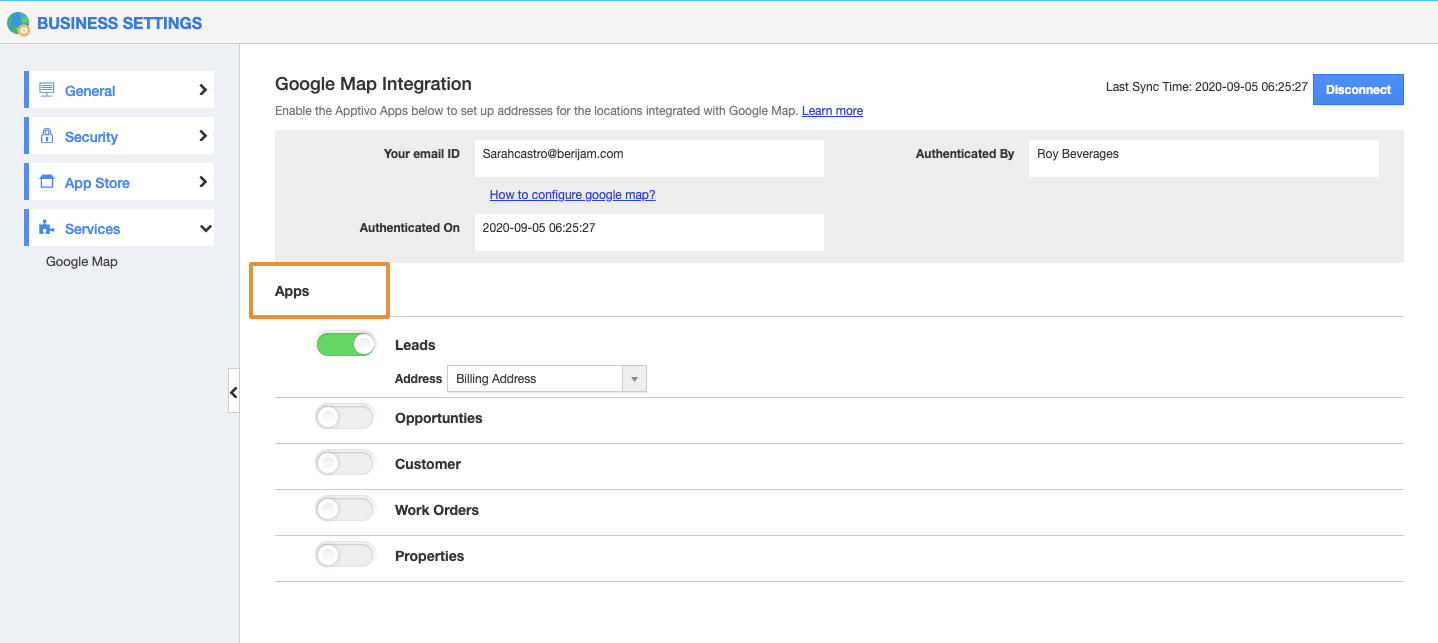Click the Disconnect button
The width and height of the screenshot is (1438, 643).
coord(1358,90)
